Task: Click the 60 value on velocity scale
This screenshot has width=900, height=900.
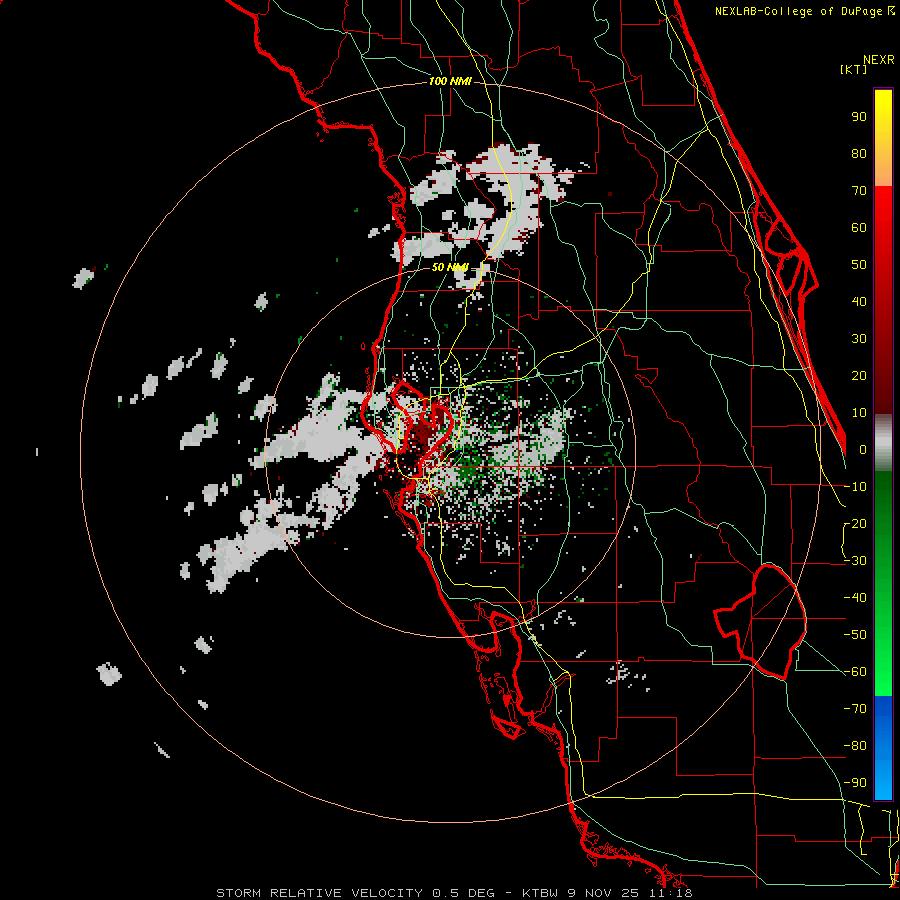Action: [859, 227]
